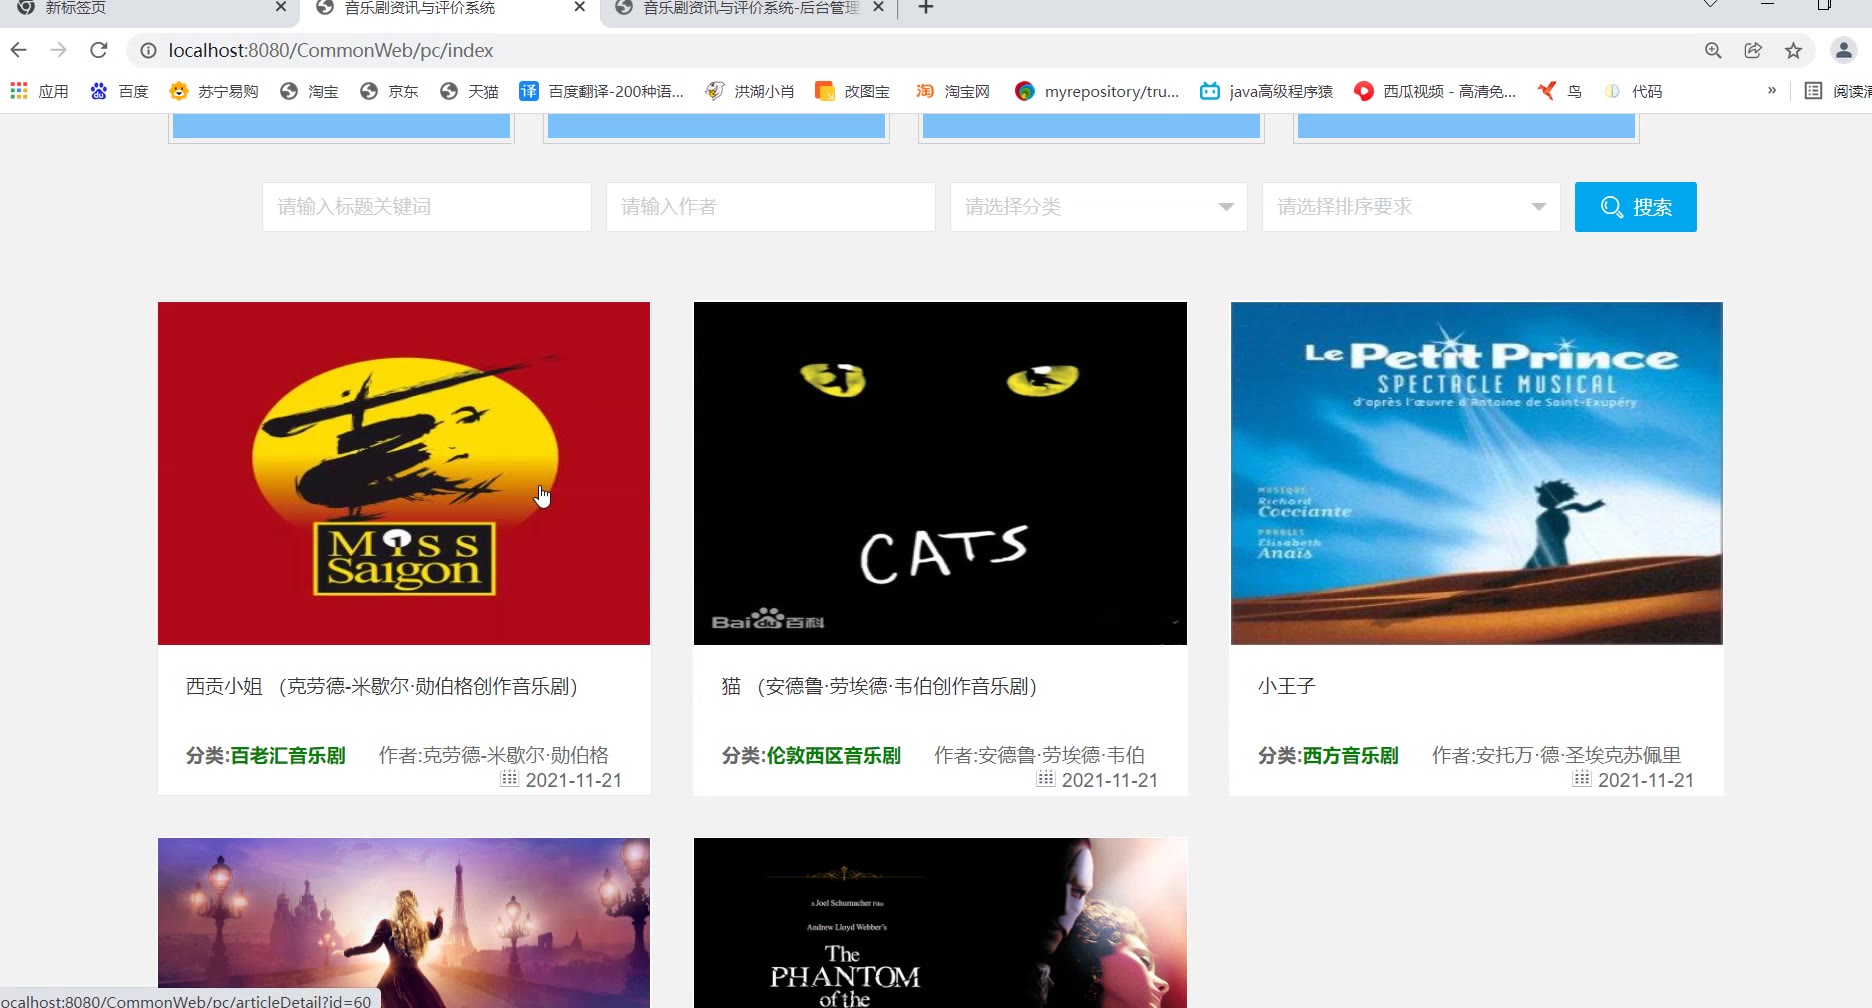Open Le Petit Prince poster thumbnail
Viewport: 1872px width, 1008px height.
click(1477, 473)
